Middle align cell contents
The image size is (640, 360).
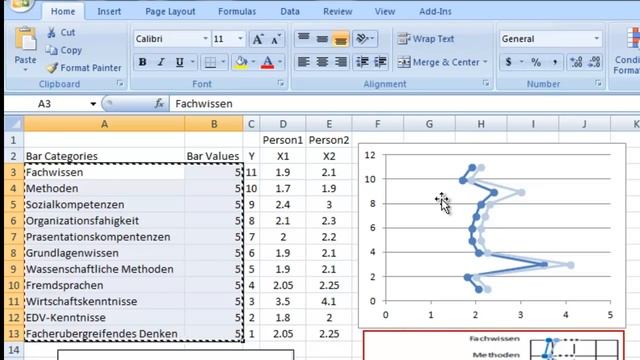(x=322, y=38)
